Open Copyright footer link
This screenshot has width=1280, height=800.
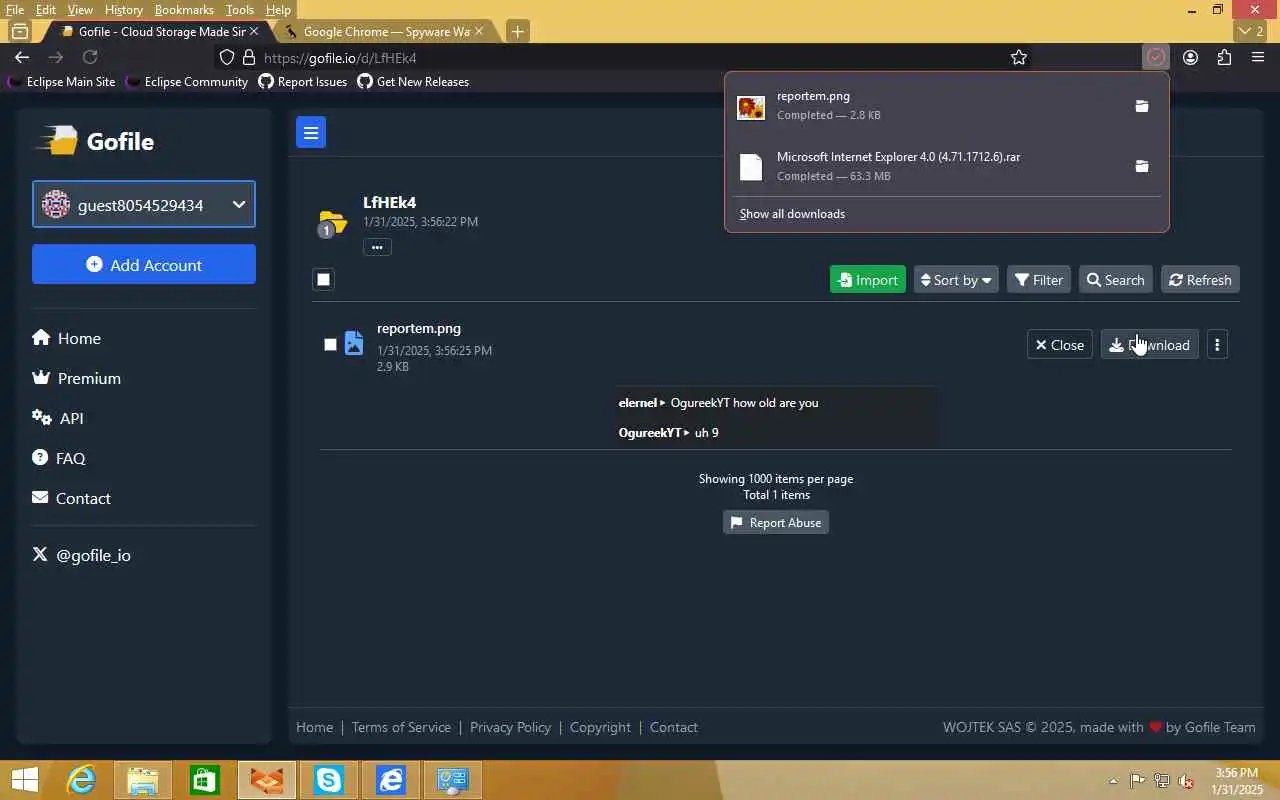pyautogui.click(x=600, y=727)
